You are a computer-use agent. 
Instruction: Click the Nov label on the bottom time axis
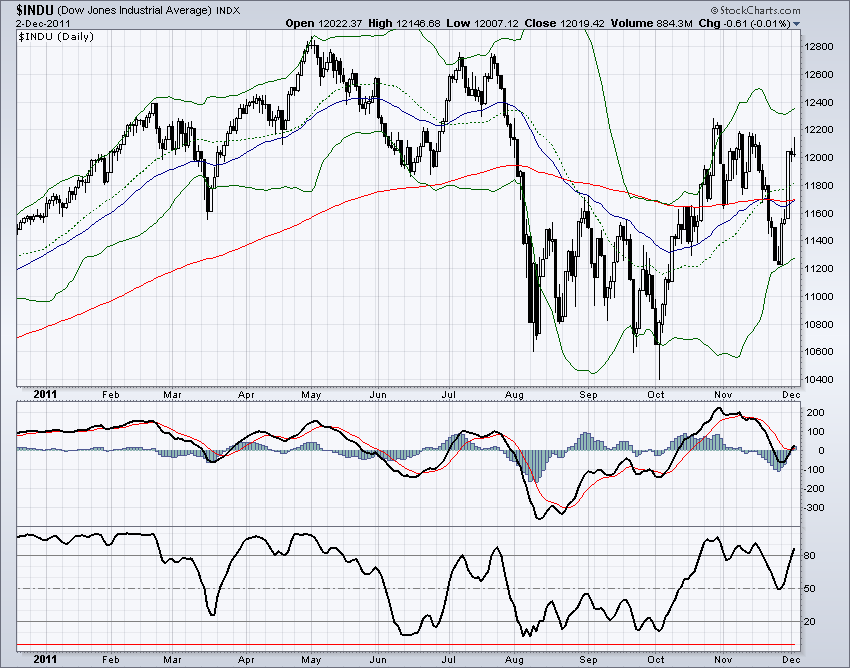click(723, 660)
